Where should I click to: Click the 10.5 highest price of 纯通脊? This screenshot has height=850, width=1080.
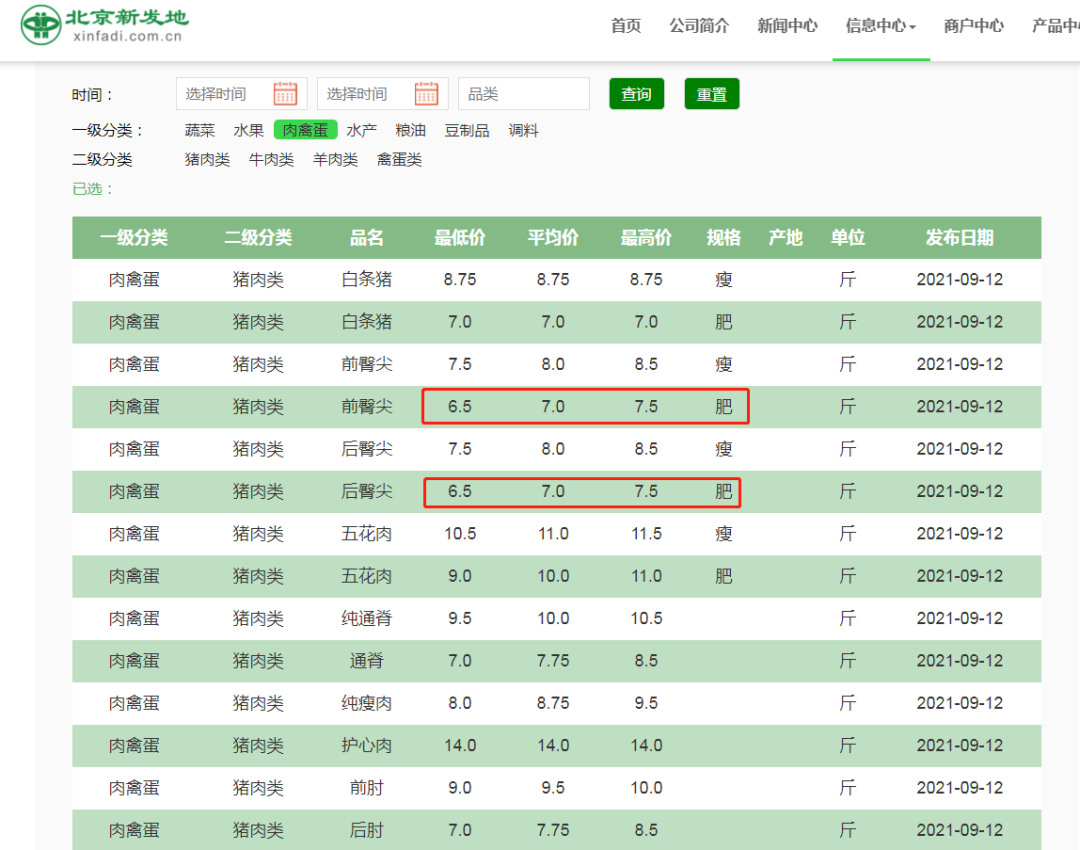click(646, 619)
